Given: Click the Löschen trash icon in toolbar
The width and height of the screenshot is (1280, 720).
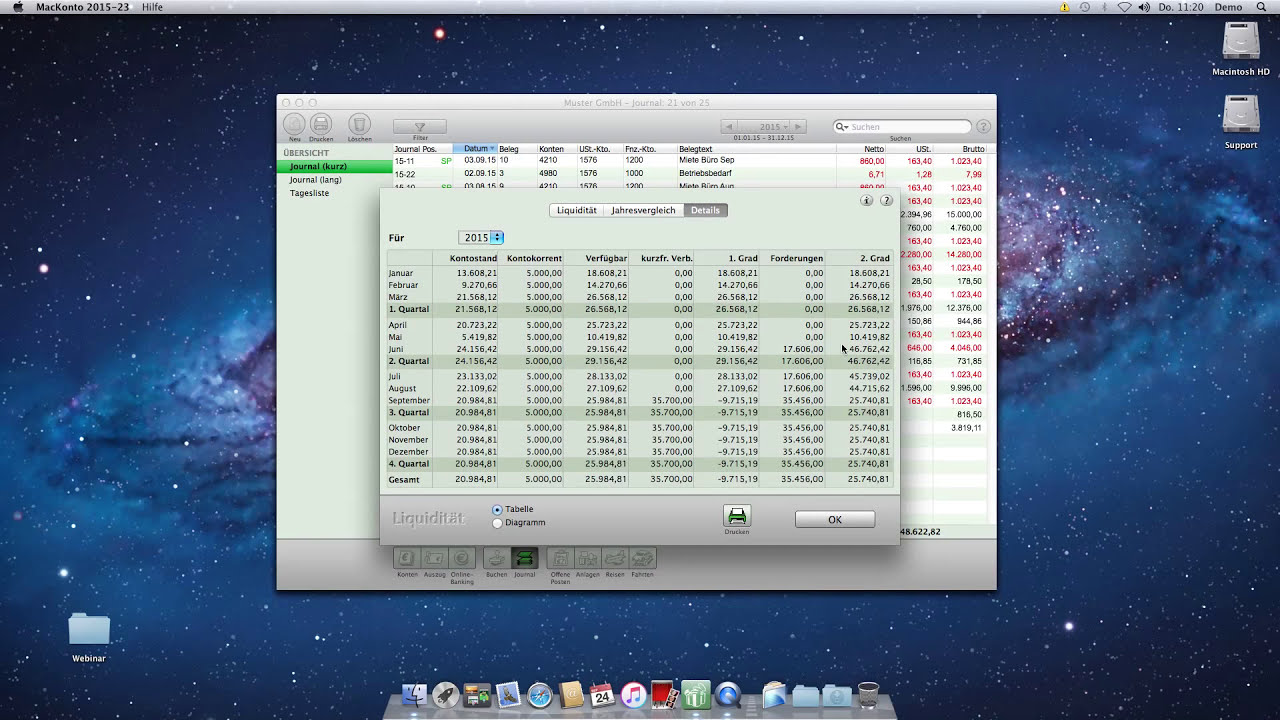Looking at the screenshot, I should click(x=359, y=124).
